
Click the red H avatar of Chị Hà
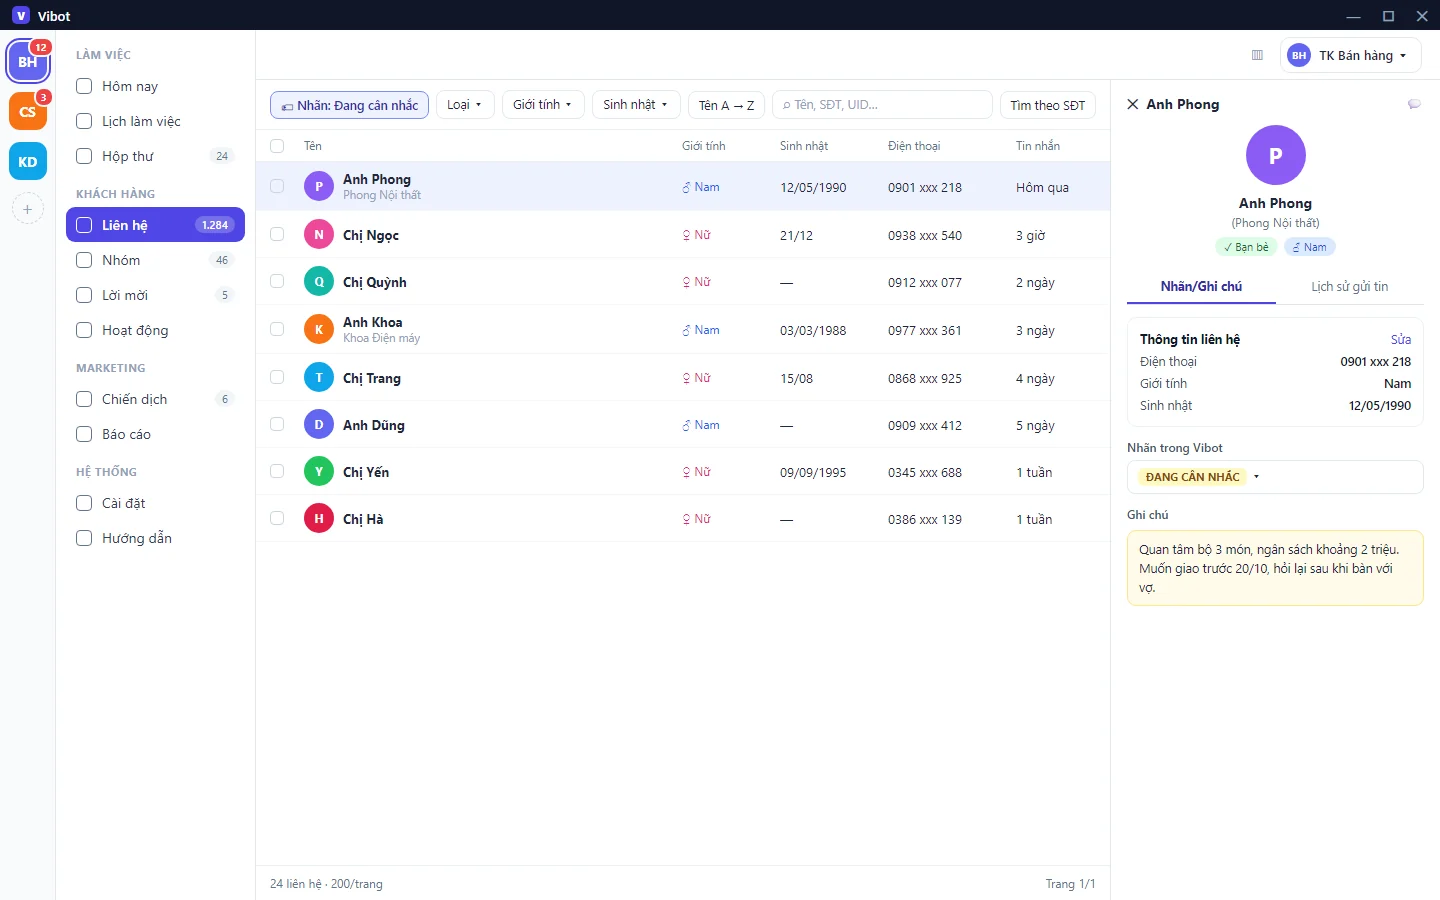[x=319, y=518]
